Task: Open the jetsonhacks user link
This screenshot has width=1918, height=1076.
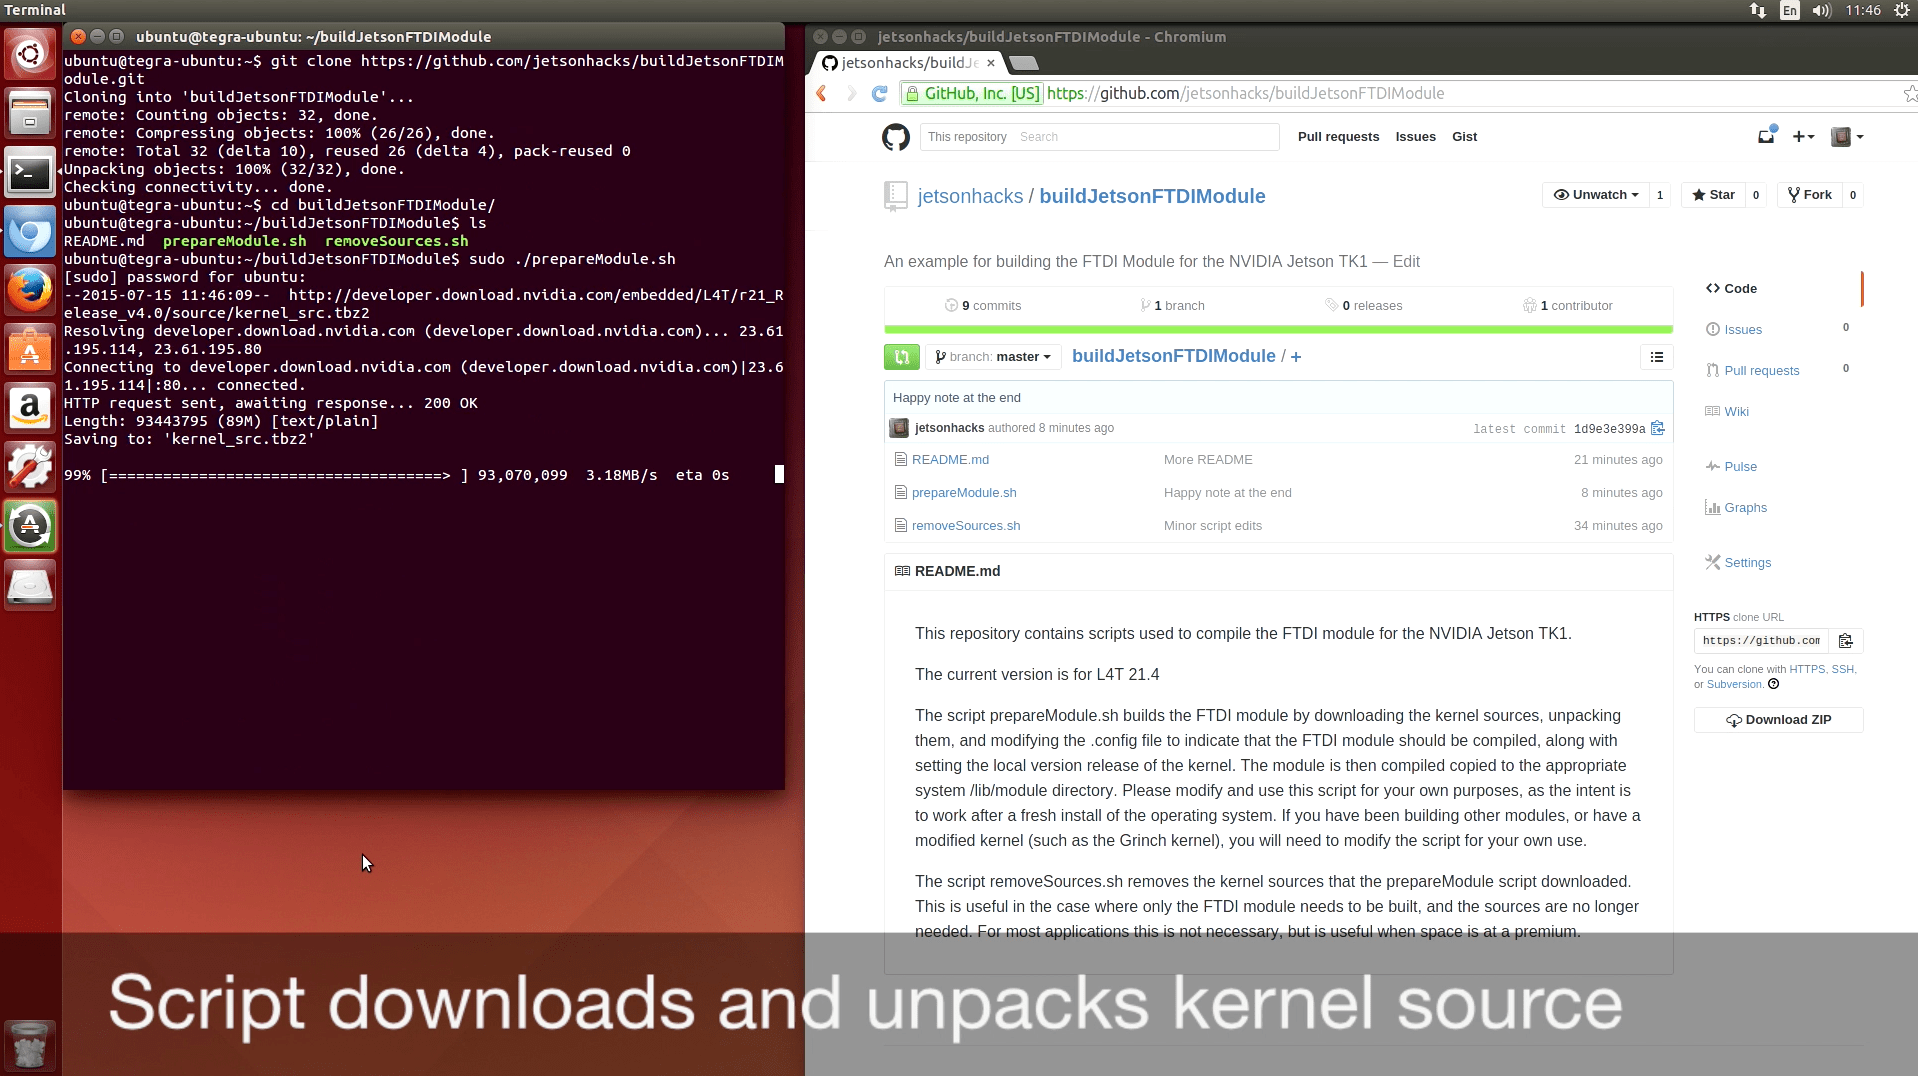Action: point(970,196)
